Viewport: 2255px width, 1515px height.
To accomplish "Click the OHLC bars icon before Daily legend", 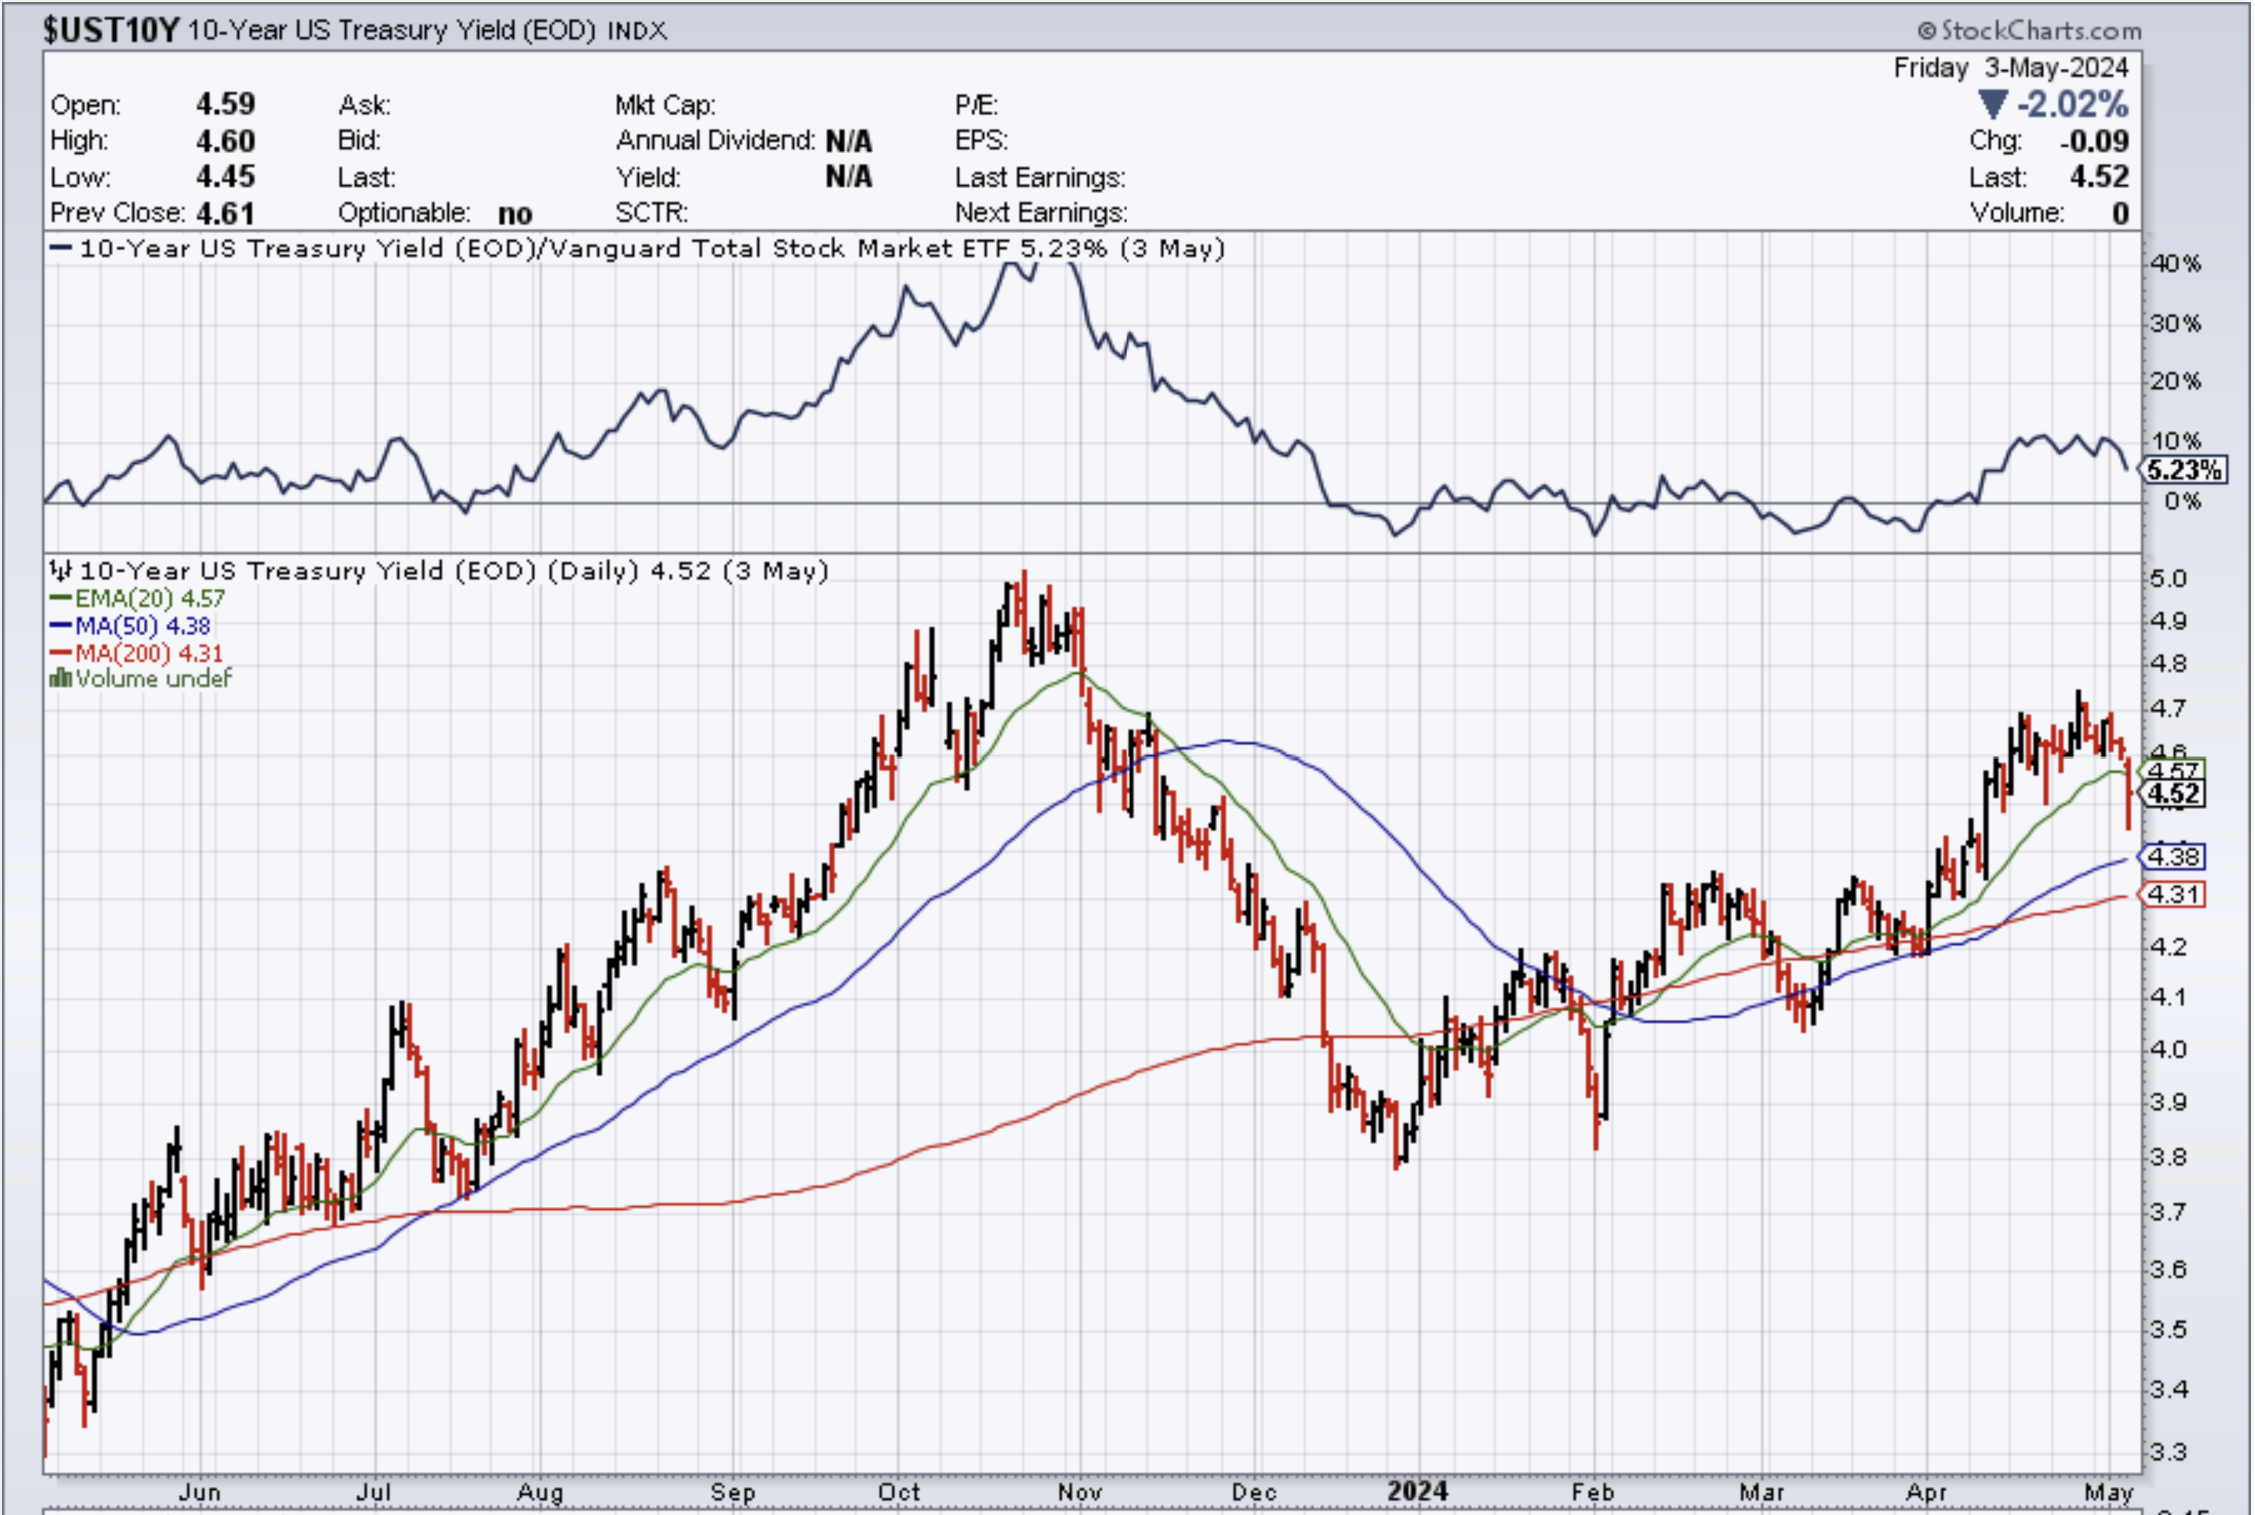I will pyautogui.click(x=60, y=571).
